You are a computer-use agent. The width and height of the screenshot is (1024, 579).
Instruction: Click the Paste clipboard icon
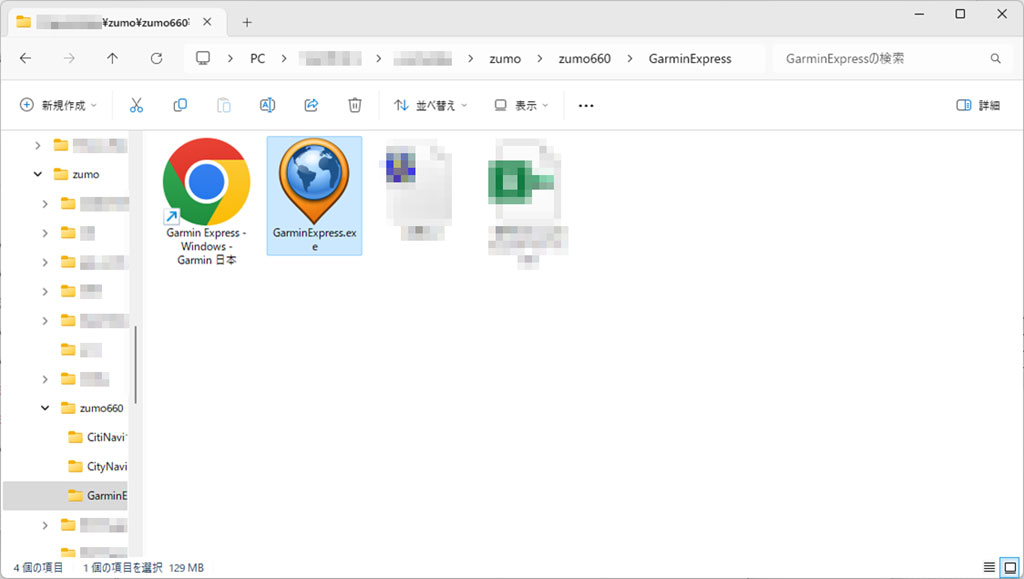click(x=223, y=105)
